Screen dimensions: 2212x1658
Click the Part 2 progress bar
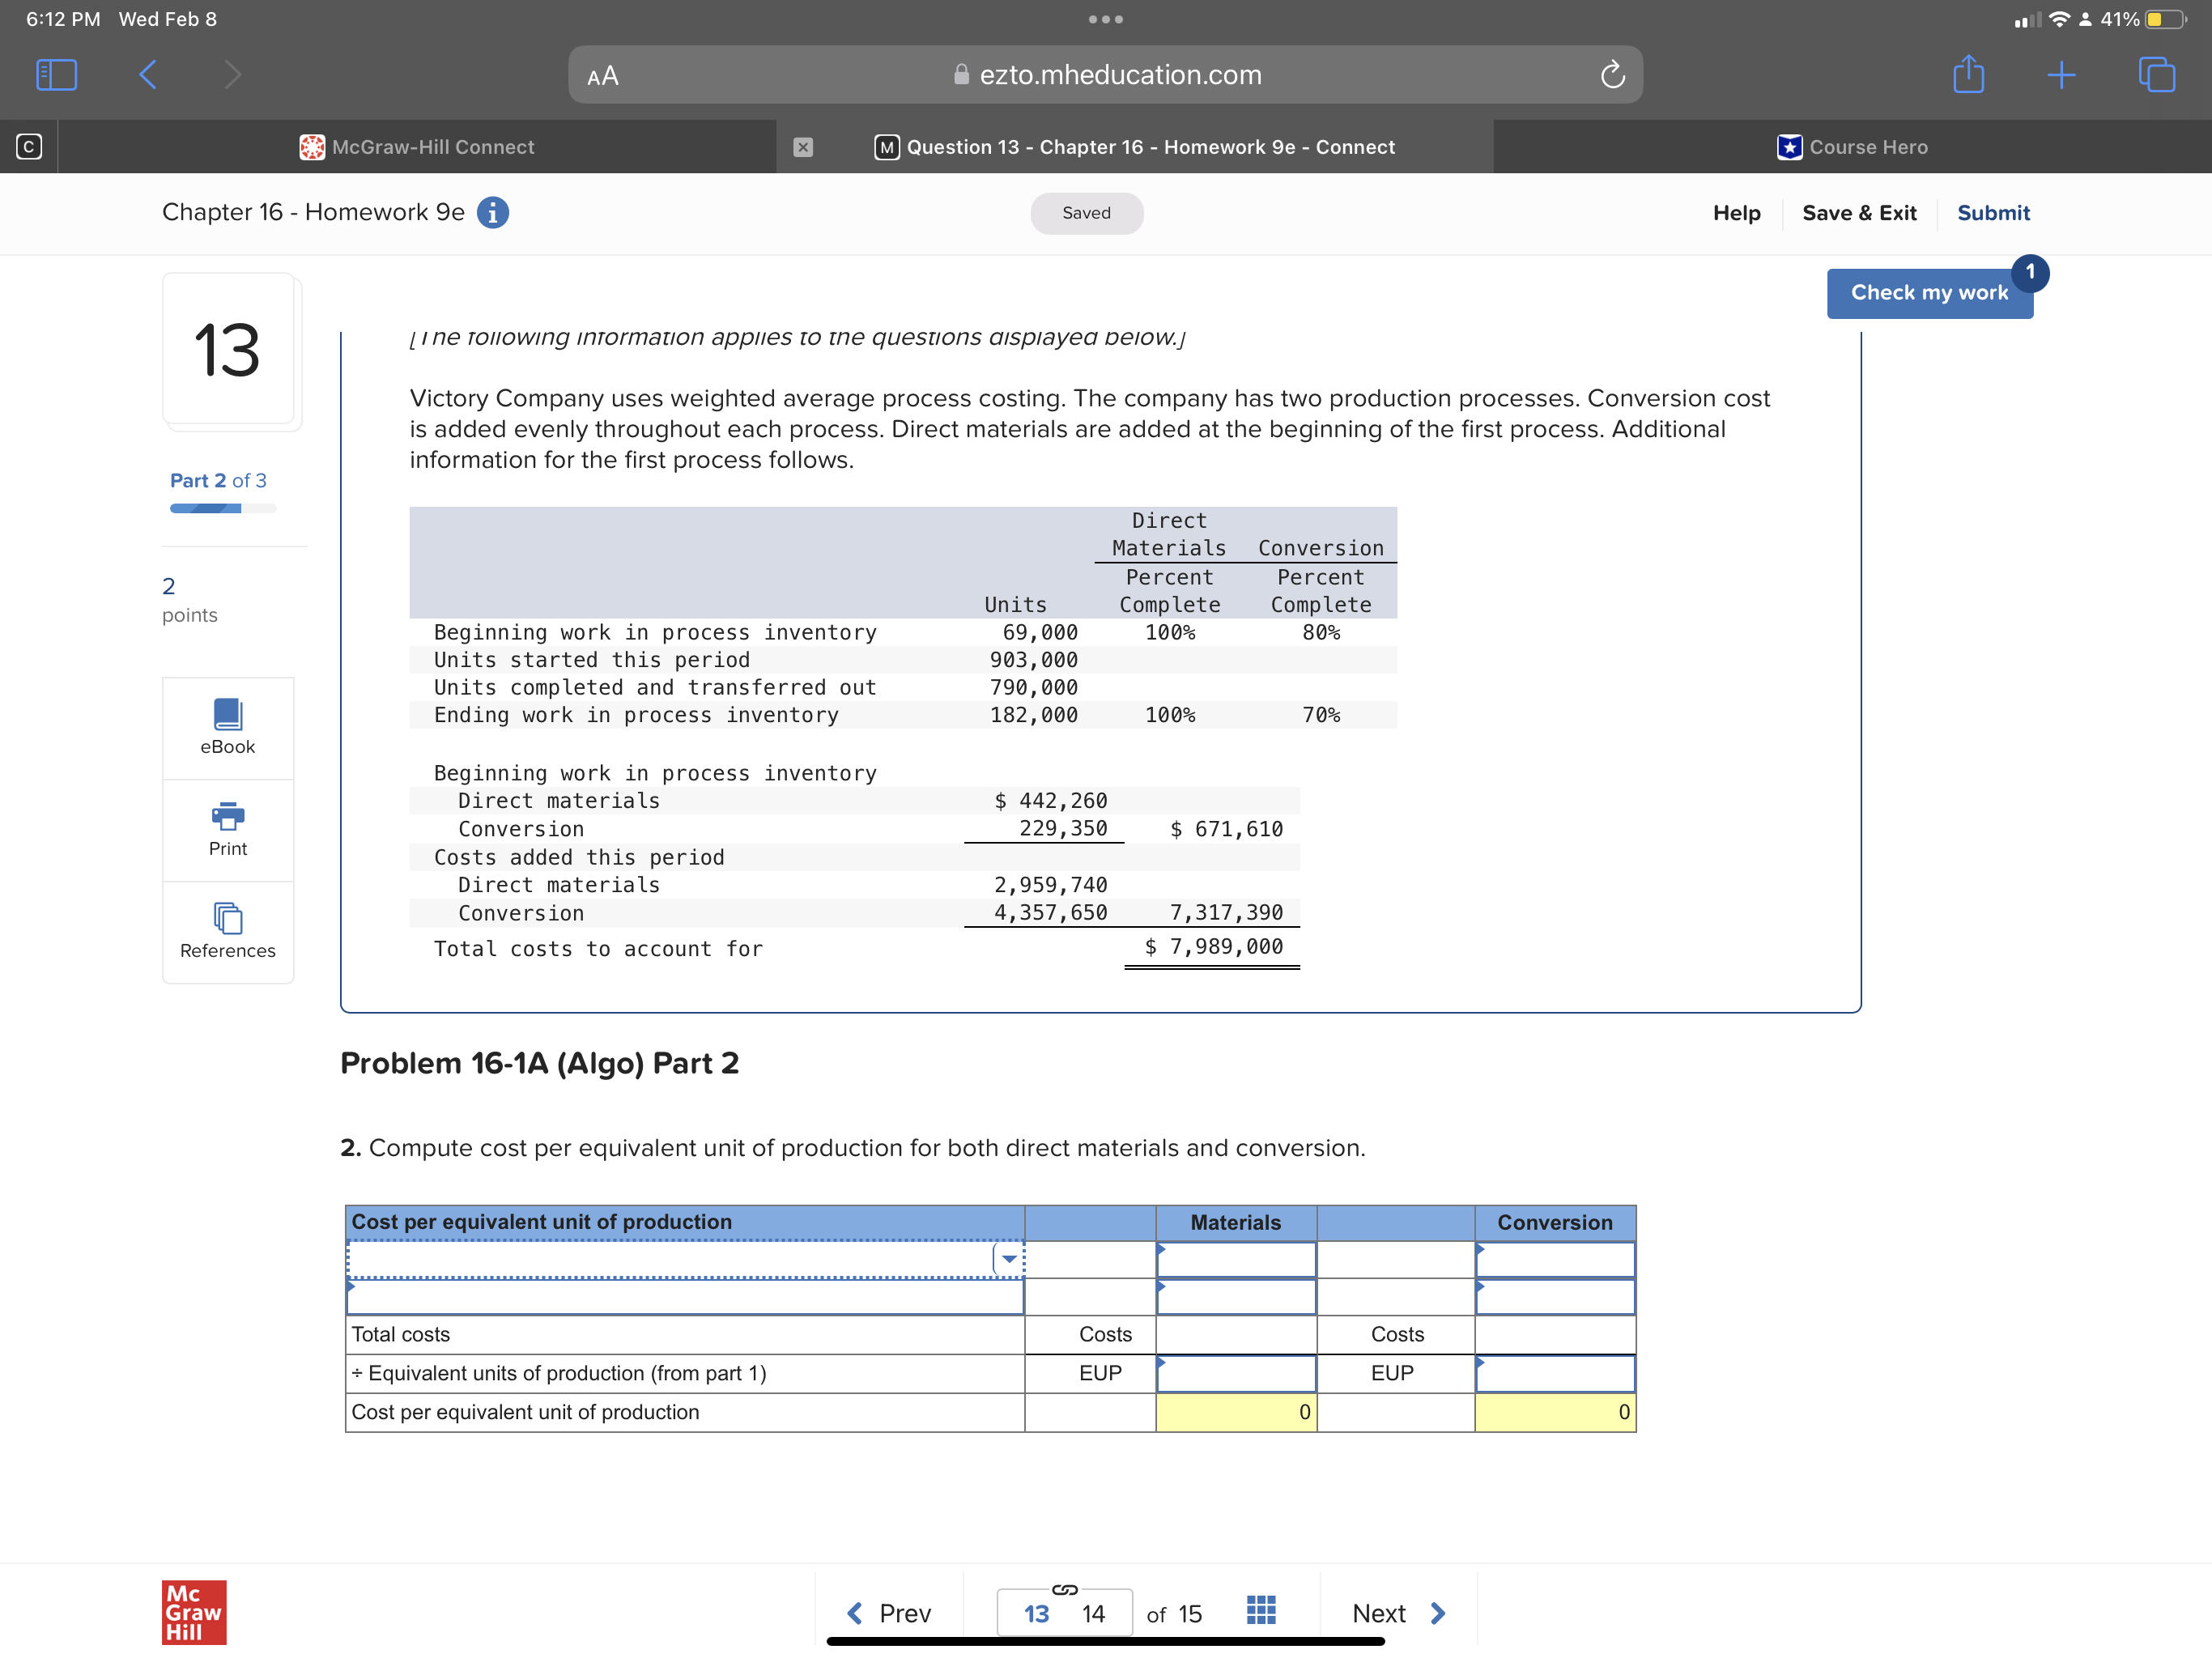222,508
